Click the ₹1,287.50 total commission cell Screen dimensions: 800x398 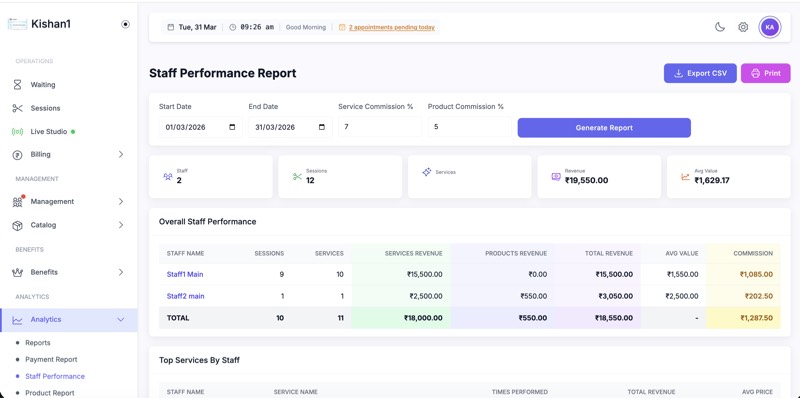tap(757, 318)
